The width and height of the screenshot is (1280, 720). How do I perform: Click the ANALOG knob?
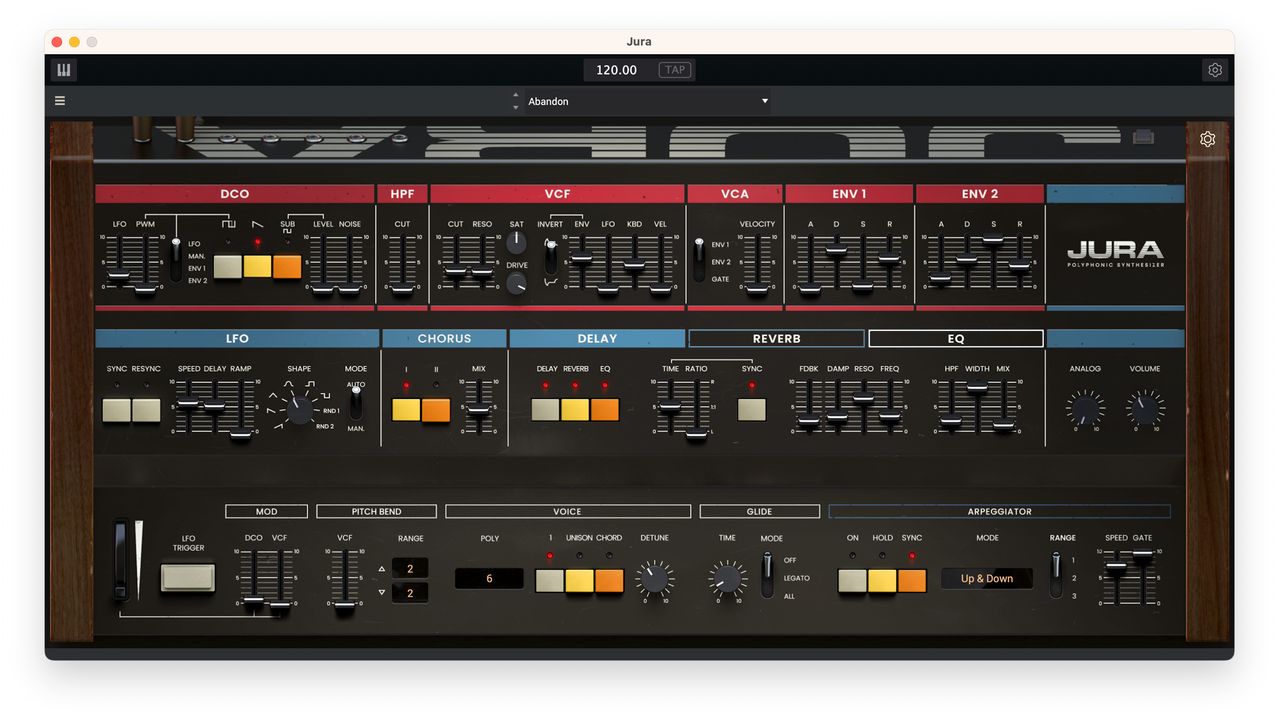pos(1085,408)
